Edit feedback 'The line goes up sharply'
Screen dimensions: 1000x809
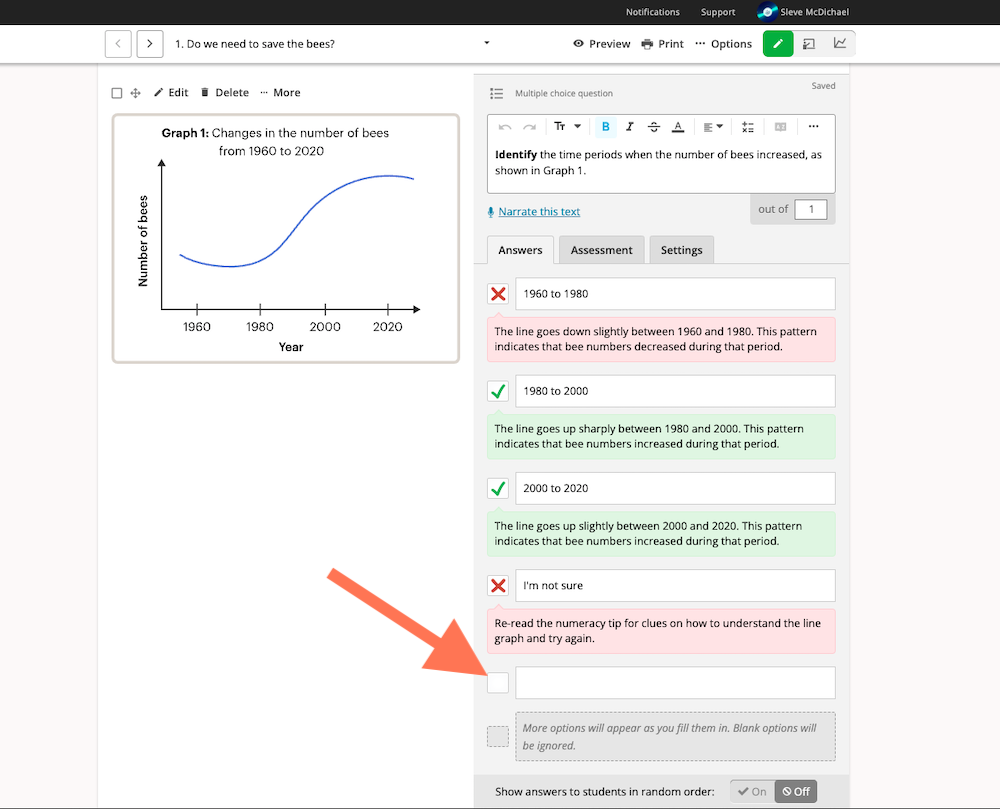[661, 437]
